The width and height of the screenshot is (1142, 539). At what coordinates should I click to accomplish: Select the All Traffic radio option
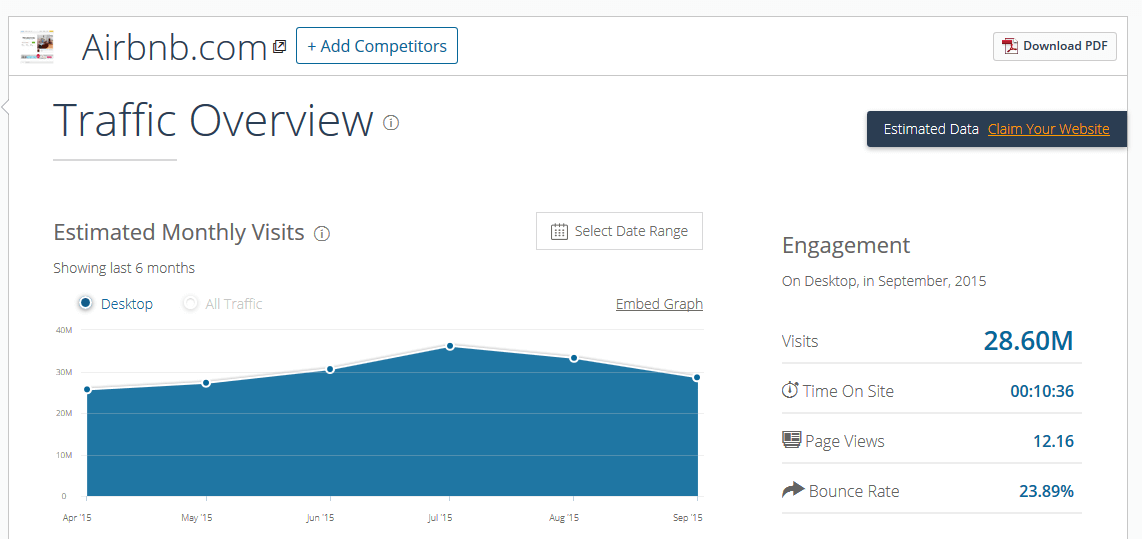coord(191,303)
